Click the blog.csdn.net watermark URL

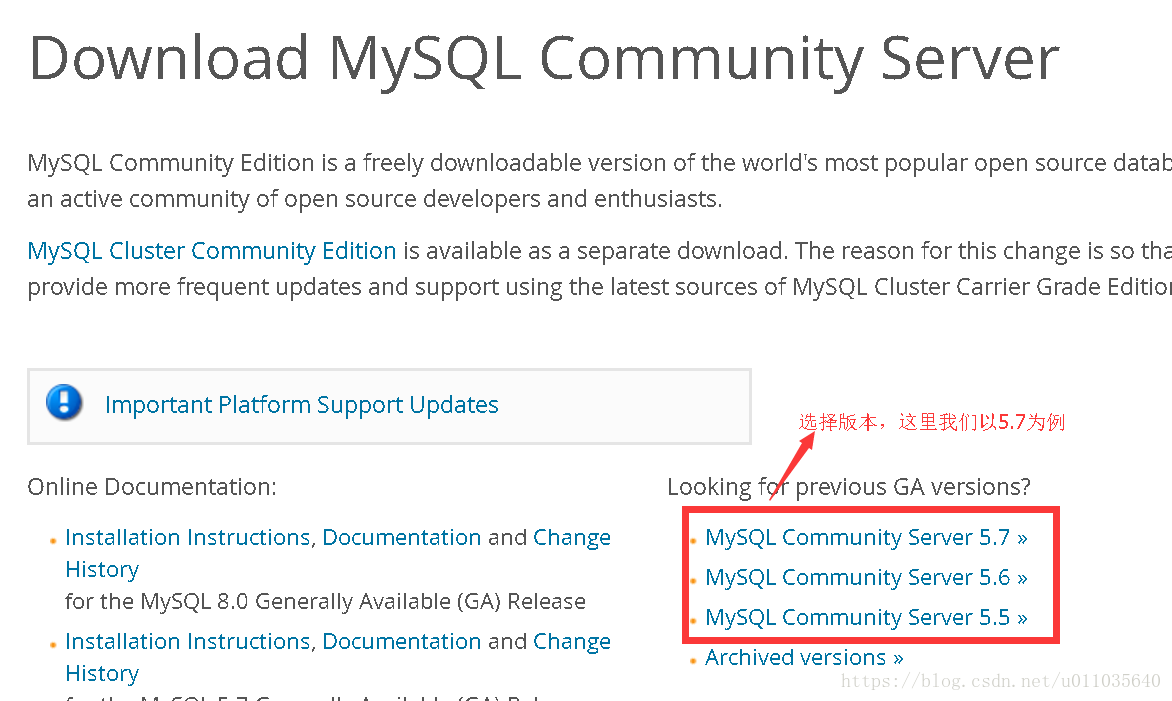point(1000,681)
